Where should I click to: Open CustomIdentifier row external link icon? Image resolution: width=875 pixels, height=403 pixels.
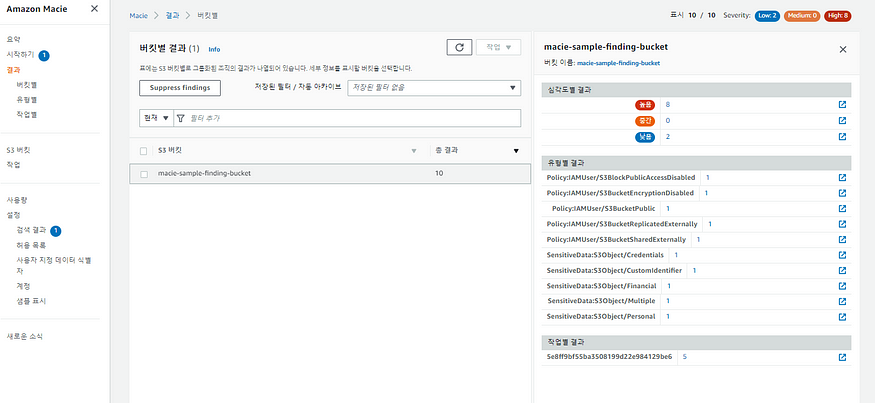[x=842, y=271]
